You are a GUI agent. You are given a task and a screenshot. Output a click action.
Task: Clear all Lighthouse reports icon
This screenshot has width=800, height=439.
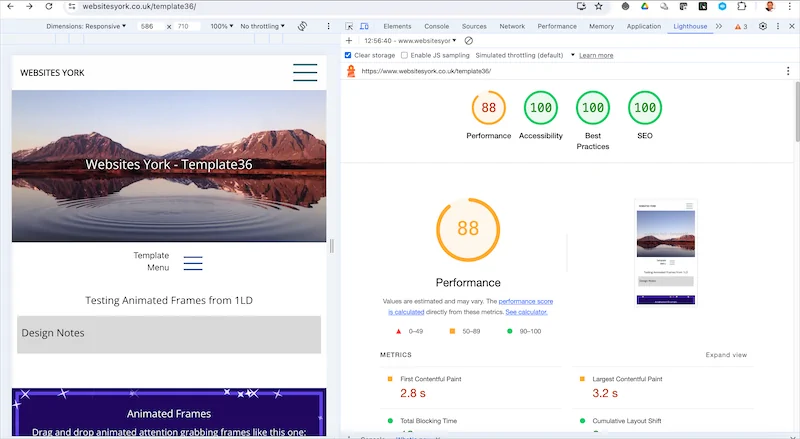point(468,40)
